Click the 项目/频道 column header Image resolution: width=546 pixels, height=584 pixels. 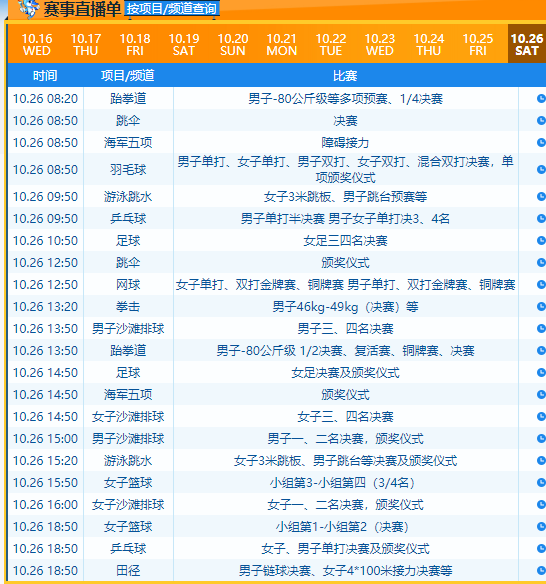[x=128, y=76]
